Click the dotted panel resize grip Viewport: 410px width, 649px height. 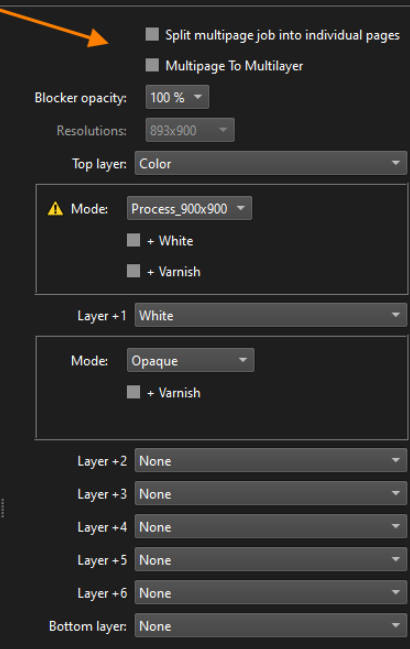pyautogui.click(x=2, y=508)
